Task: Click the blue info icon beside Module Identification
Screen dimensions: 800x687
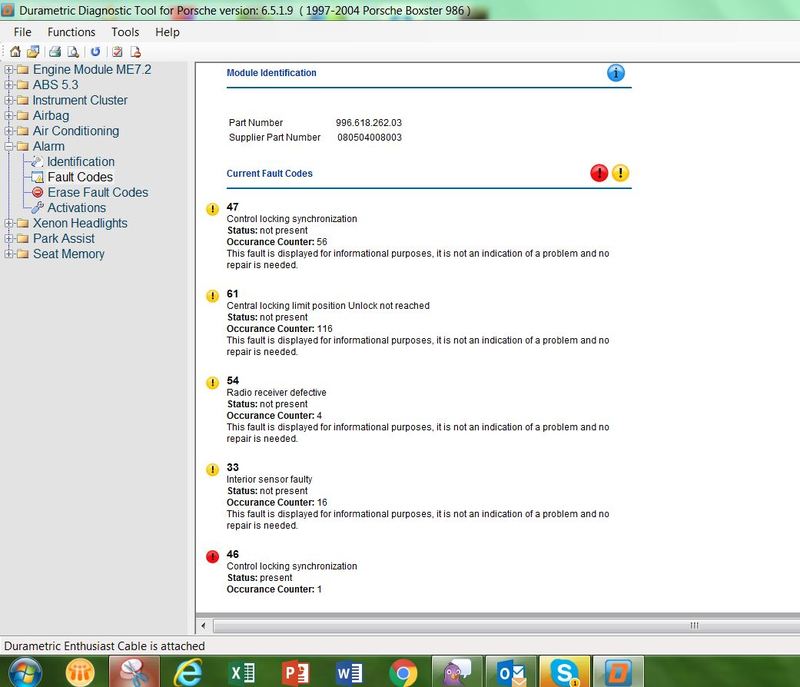Action: click(616, 73)
